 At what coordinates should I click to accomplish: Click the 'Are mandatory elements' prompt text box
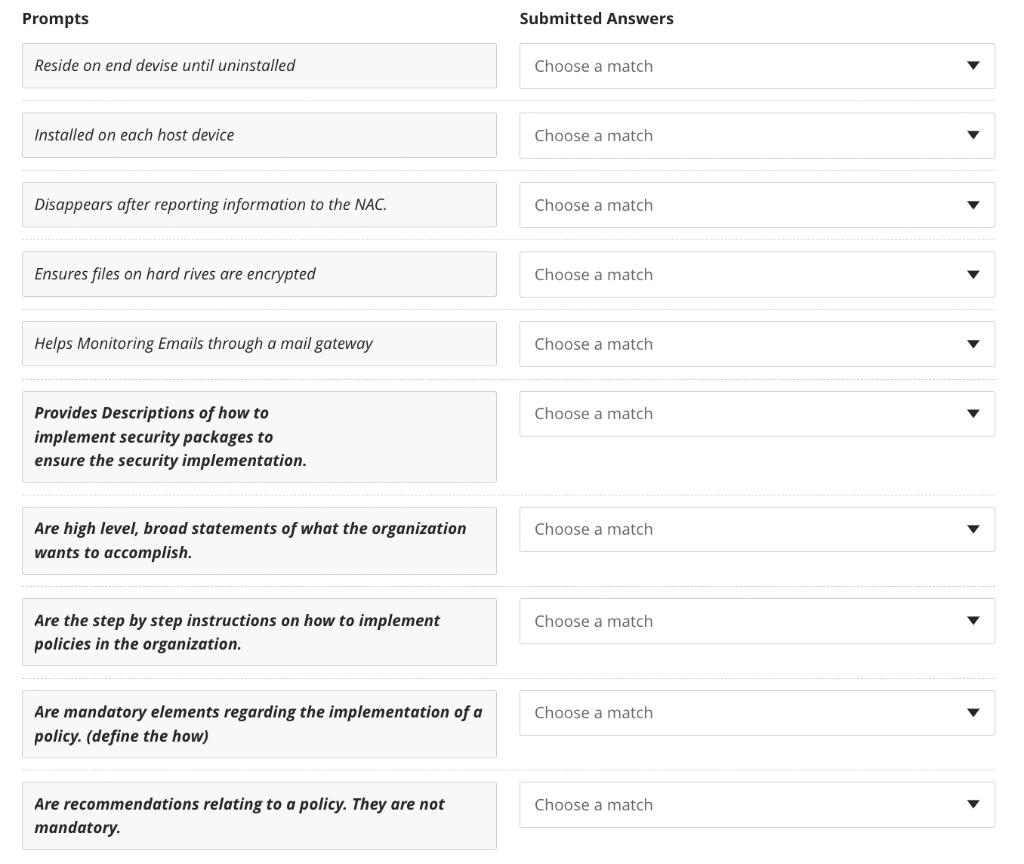click(x=259, y=724)
